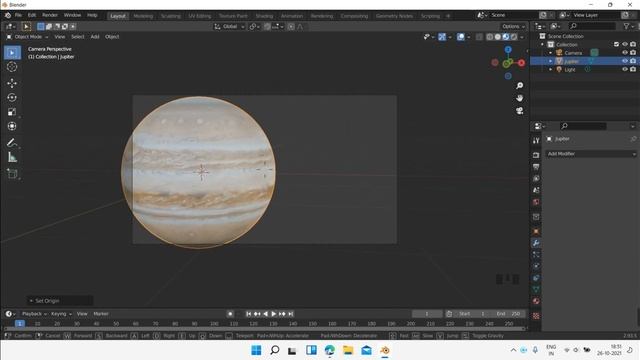The width and height of the screenshot is (640, 360).
Task: Open the Keying dropdown in timeline
Action: (x=61, y=314)
